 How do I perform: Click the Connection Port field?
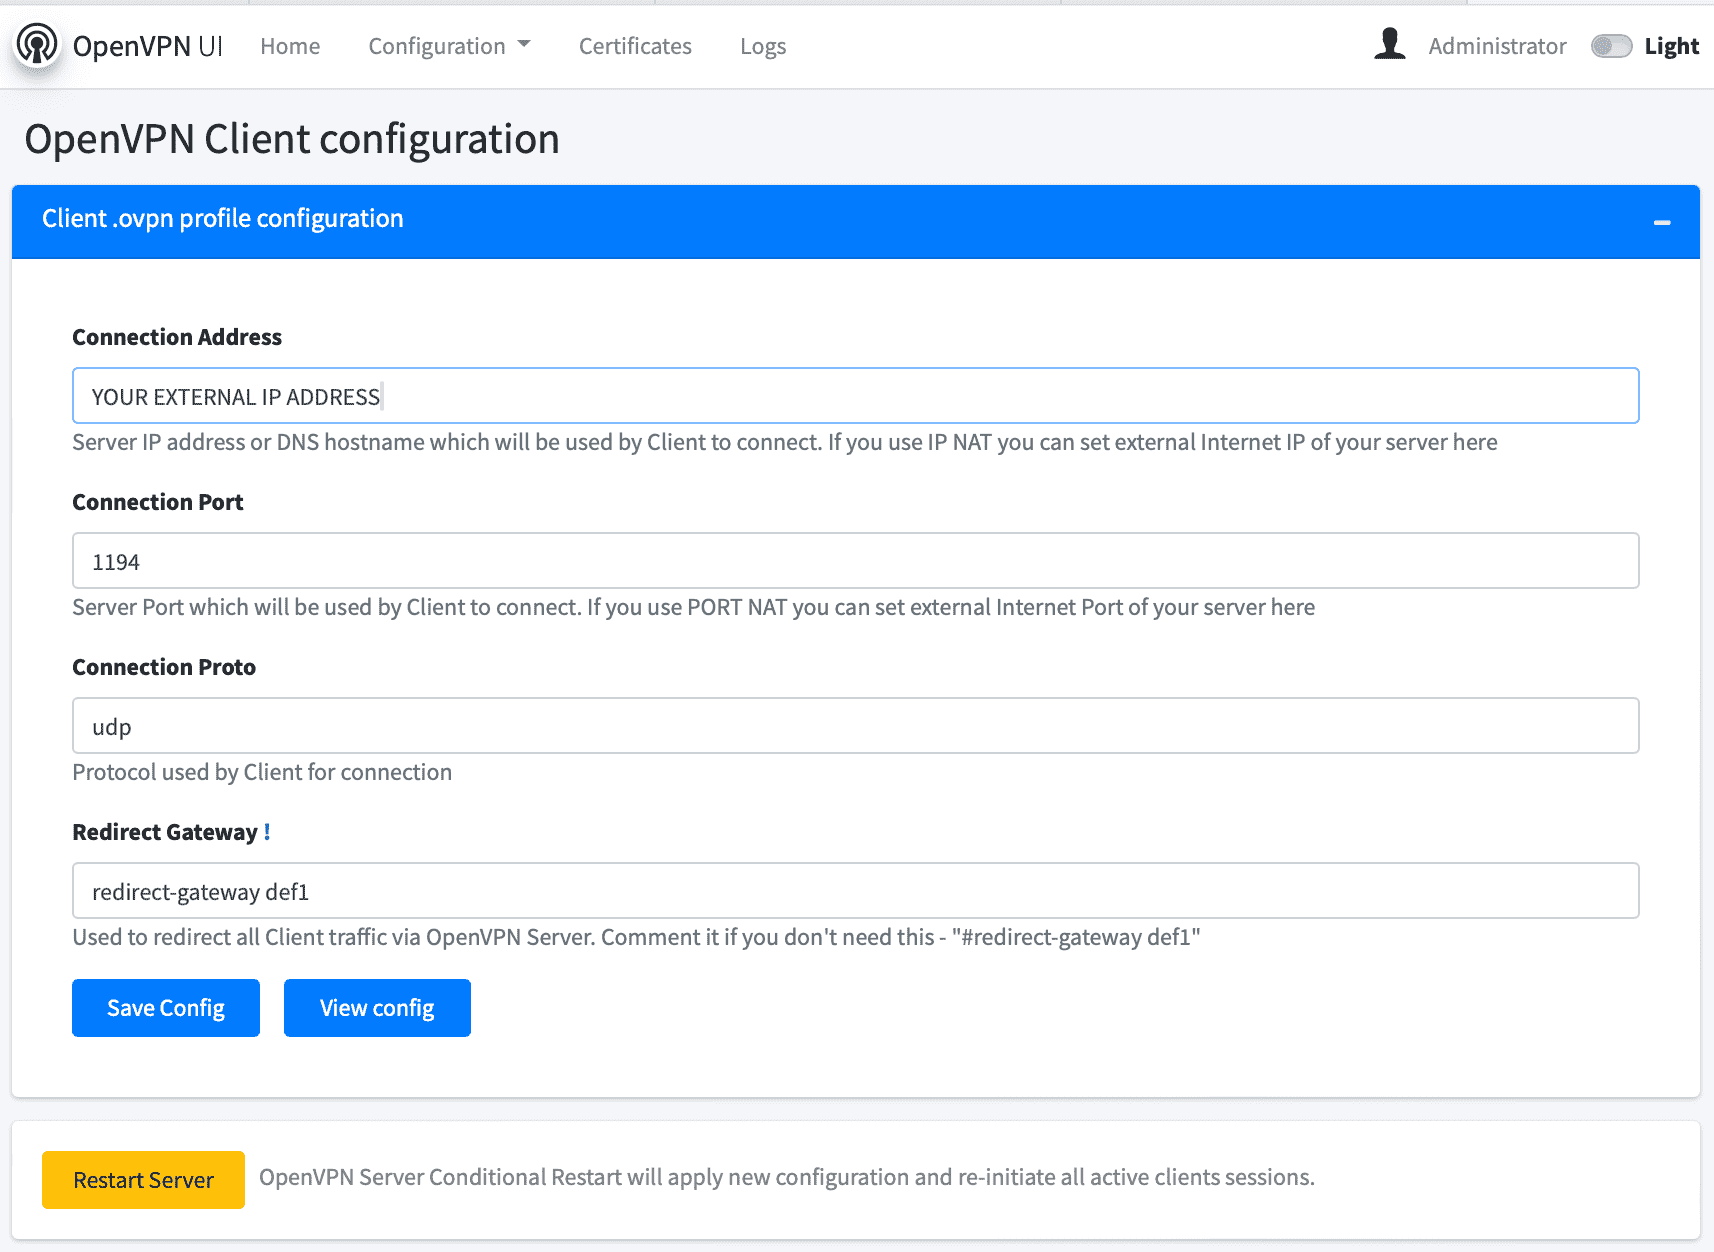[x=855, y=561]
